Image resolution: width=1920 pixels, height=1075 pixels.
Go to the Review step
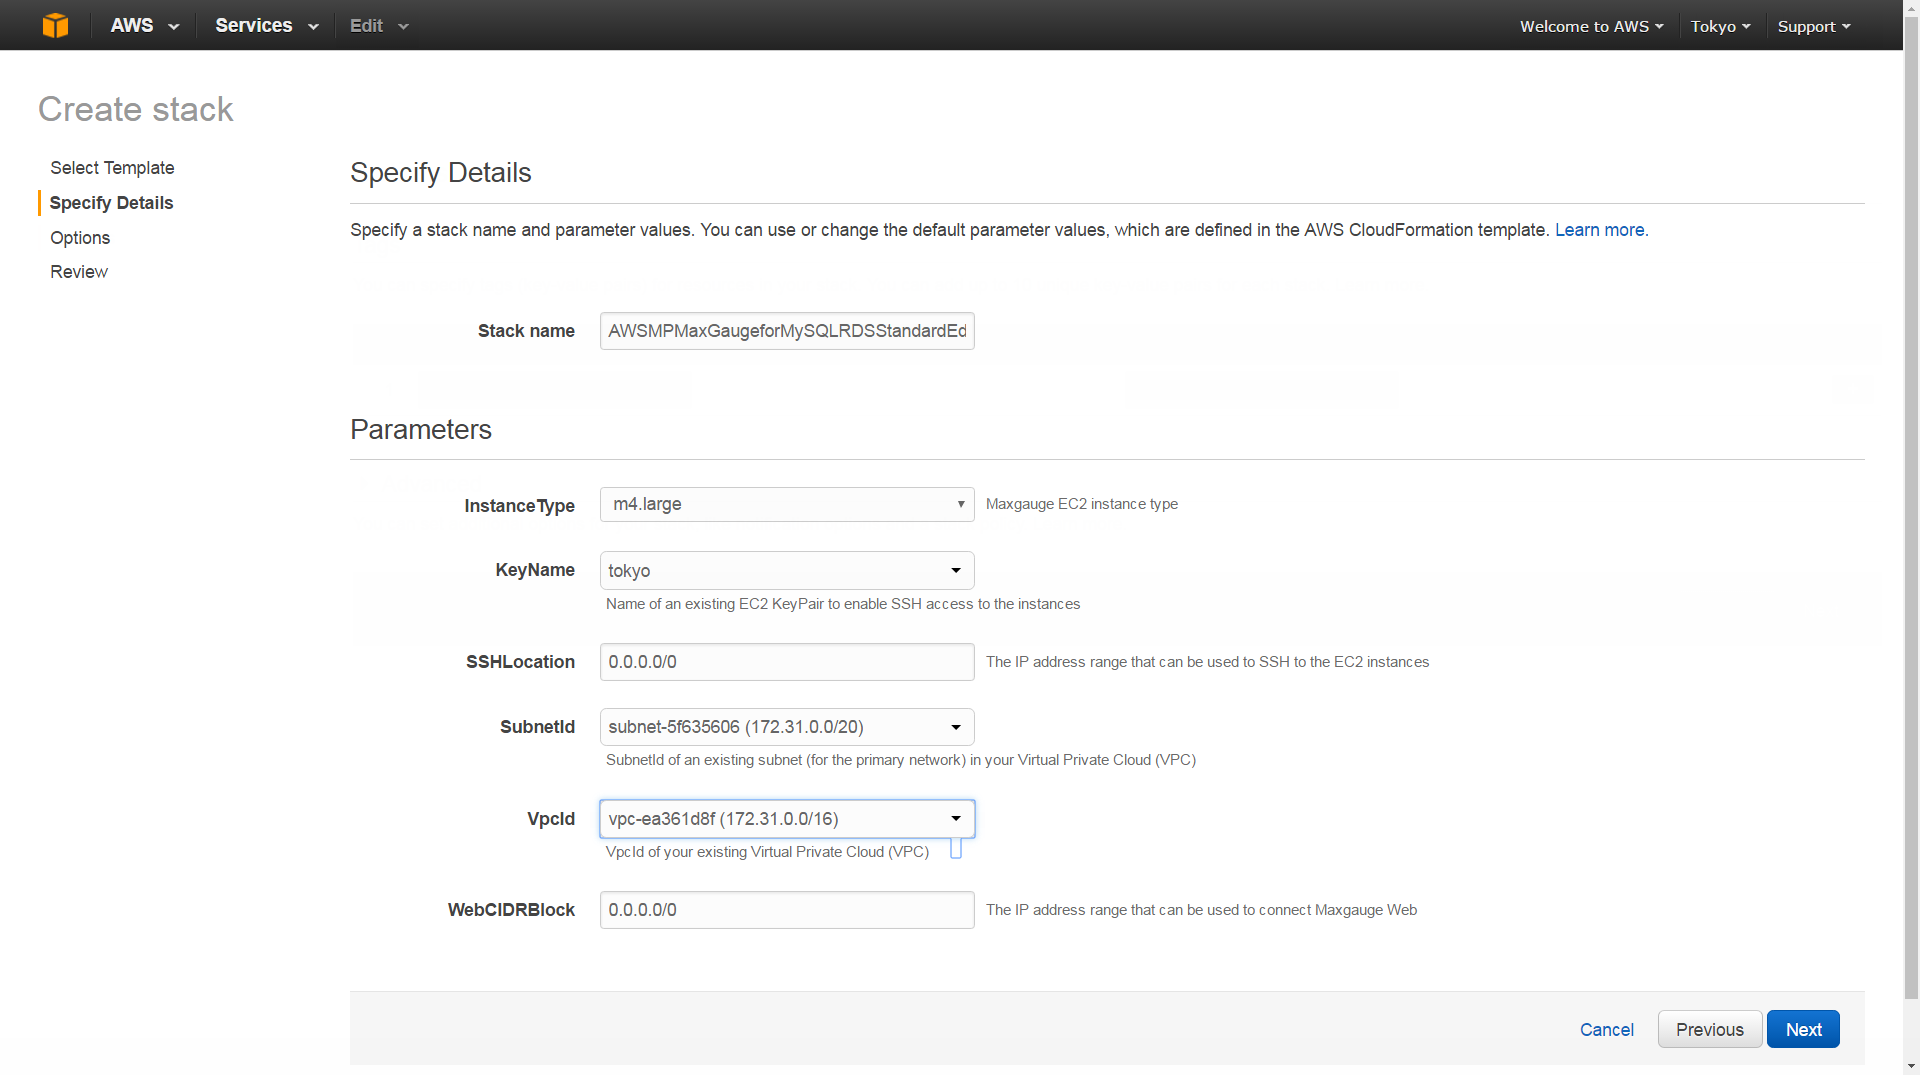pyautogui.click(x=79, y=272)
